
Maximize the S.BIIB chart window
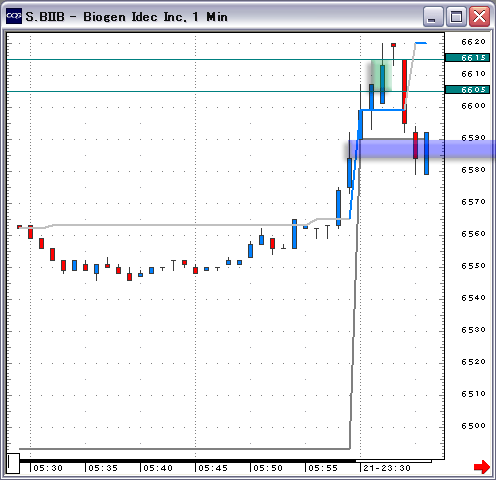tap(456, 16)
